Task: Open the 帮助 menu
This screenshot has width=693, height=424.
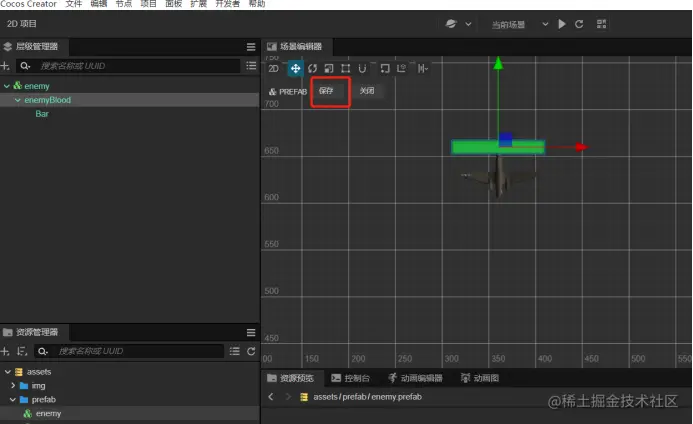Action: pyautogui.click(x=257, y=4)
